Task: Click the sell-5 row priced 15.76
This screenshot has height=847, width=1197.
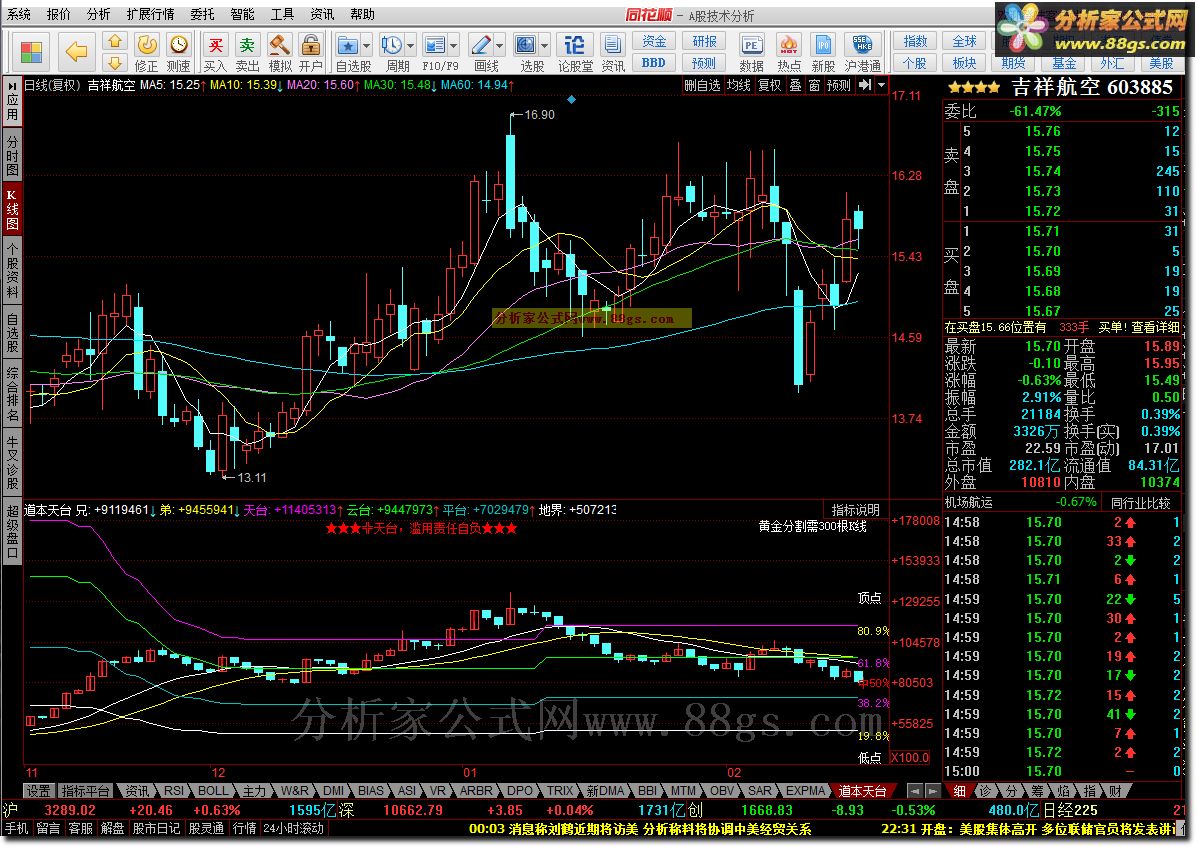Action: (1061, 131)
